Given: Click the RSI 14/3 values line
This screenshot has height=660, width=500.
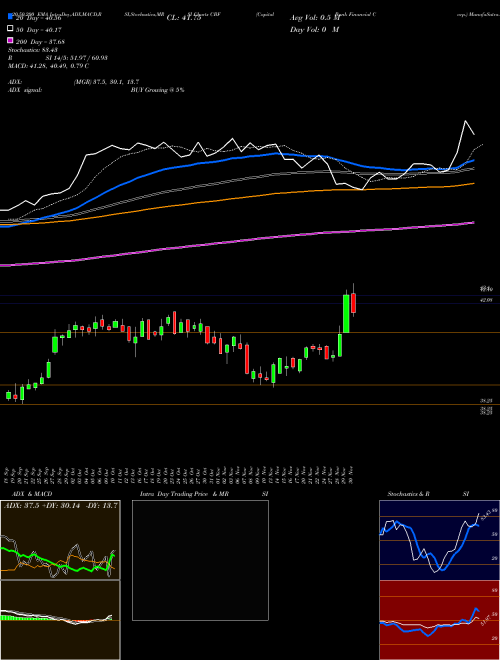Looking at the screenshot, I should click(x=58, y=58).
